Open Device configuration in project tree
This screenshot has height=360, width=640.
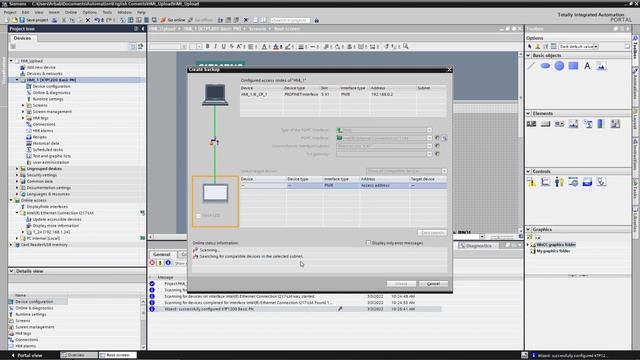(x=51, y=87)
